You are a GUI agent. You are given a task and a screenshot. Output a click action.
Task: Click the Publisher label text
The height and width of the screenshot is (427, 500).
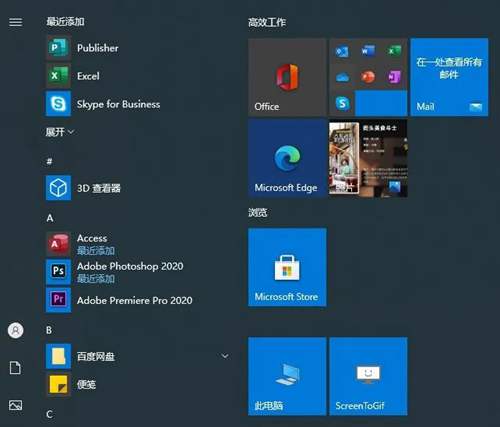pos(98,48)
